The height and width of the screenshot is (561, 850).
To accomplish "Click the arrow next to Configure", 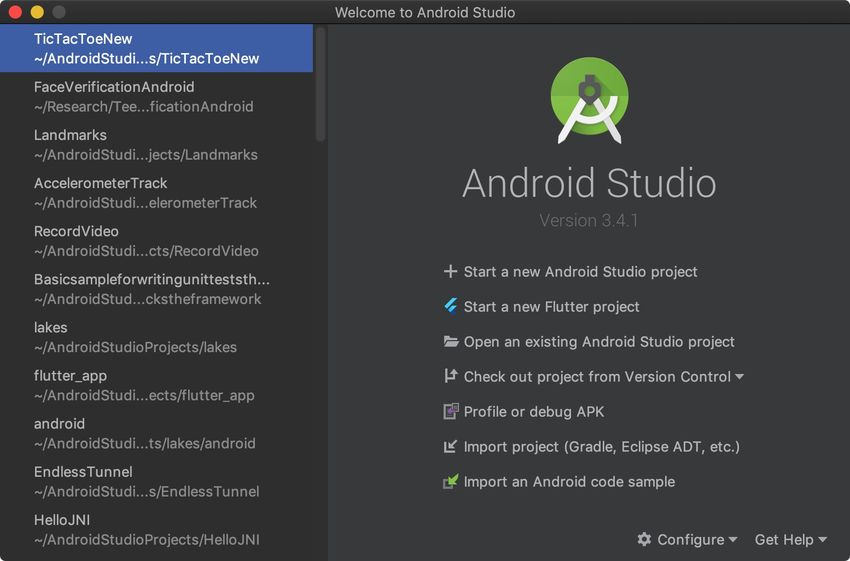I will (x=733, y=539).
